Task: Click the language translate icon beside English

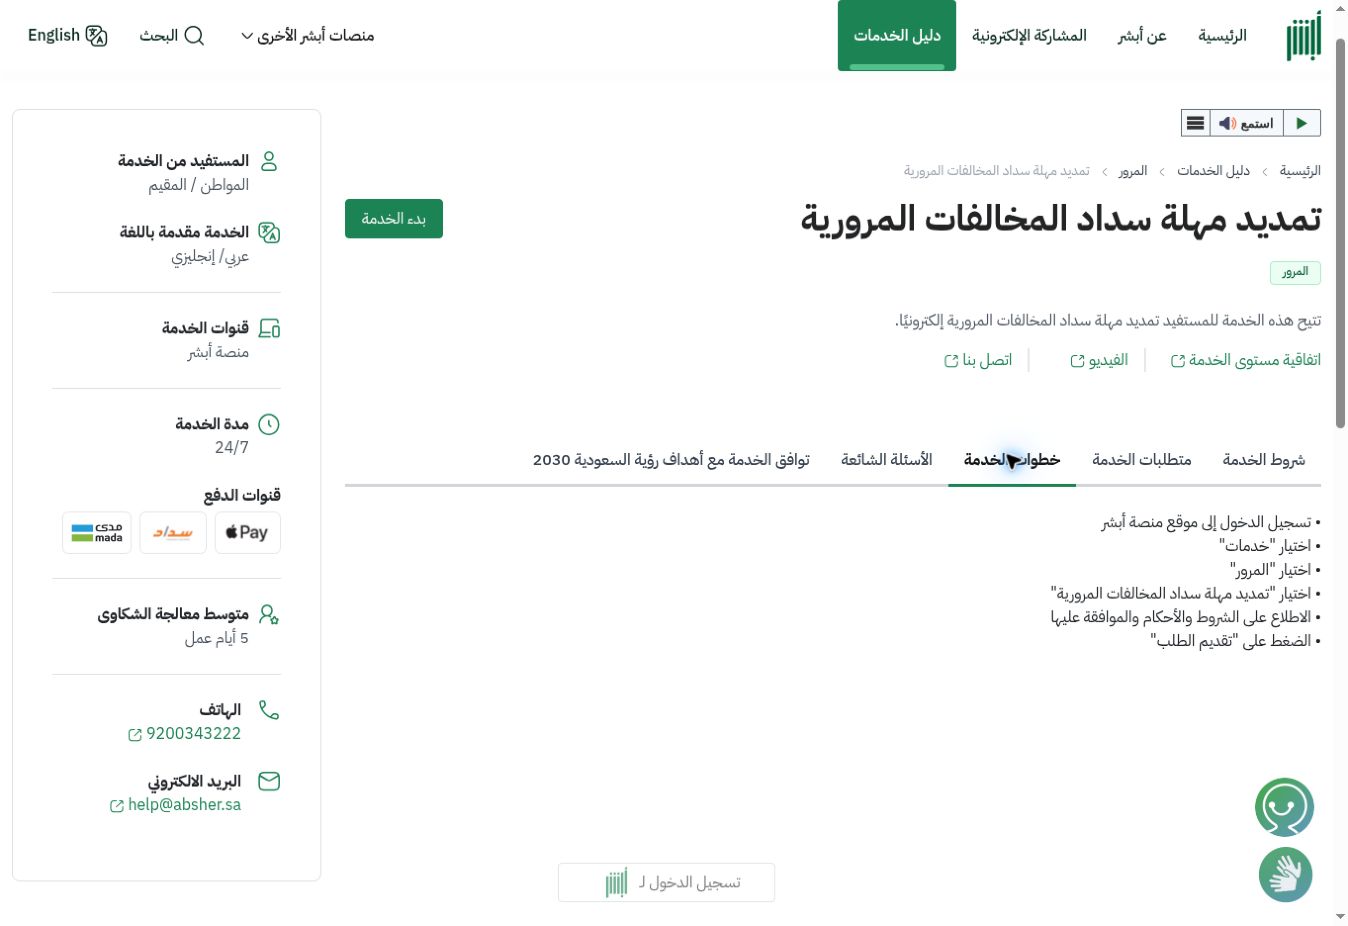Action: point(96,36)
